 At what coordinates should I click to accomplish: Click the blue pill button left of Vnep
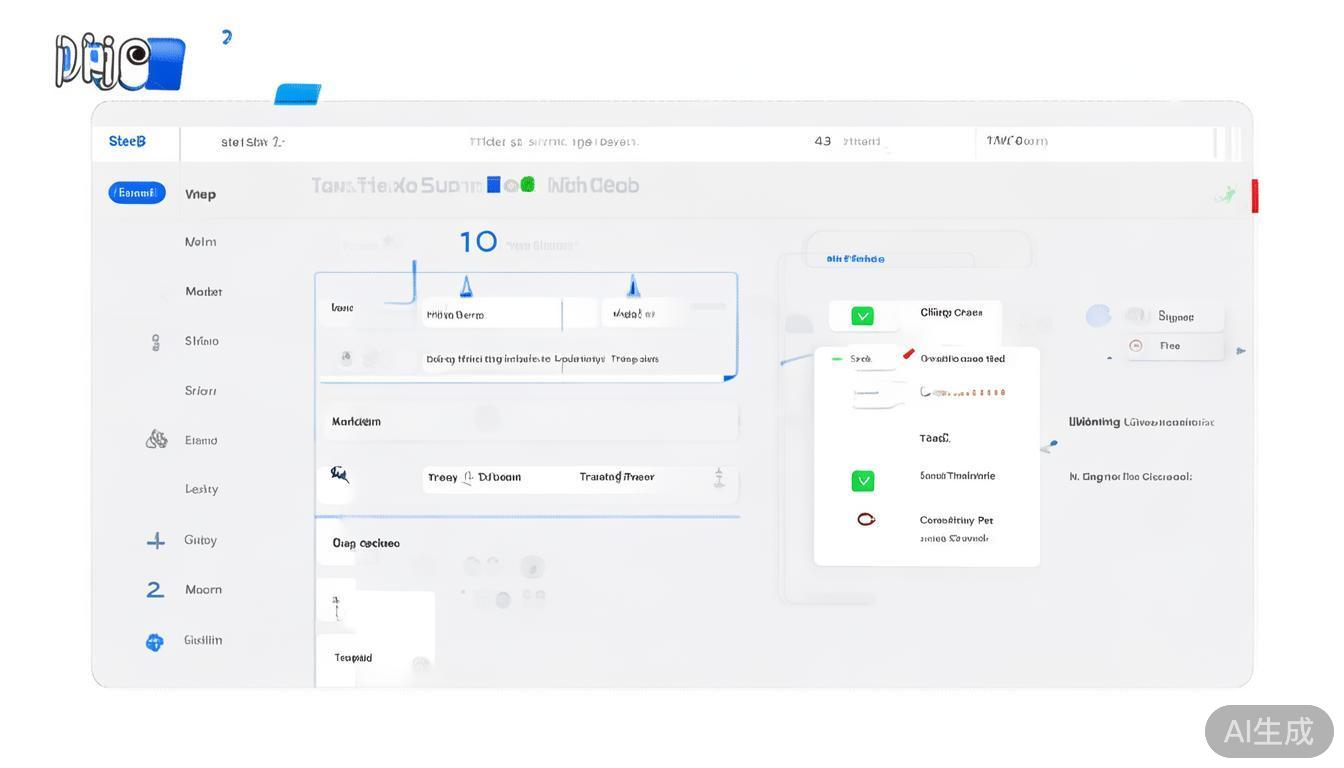coord(137,193)
